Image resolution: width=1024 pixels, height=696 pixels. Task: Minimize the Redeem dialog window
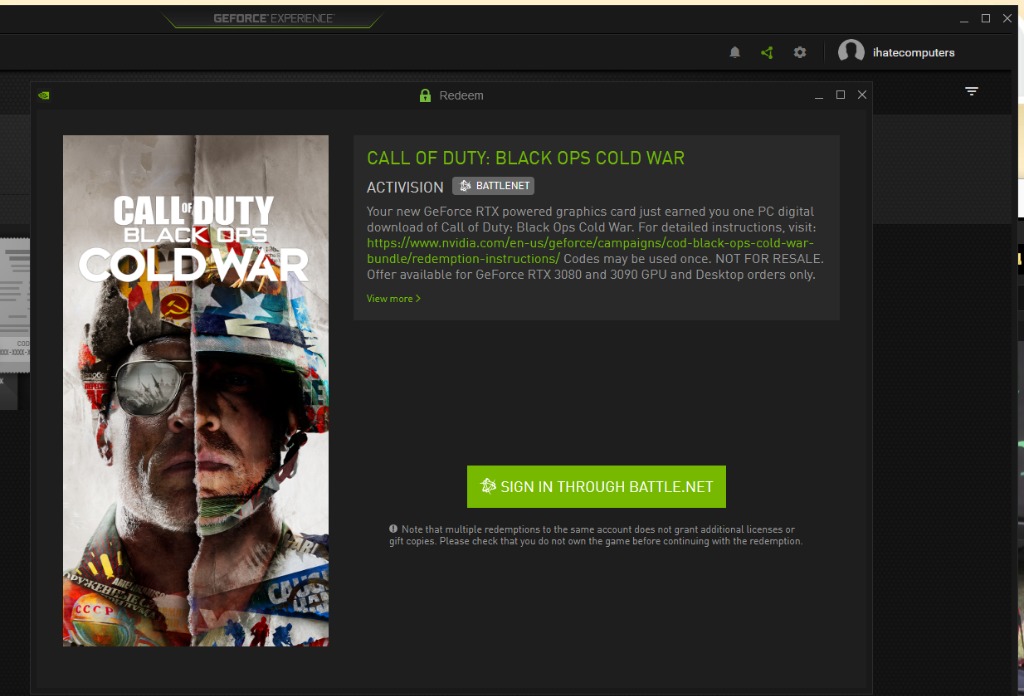[x=818, y=96]
